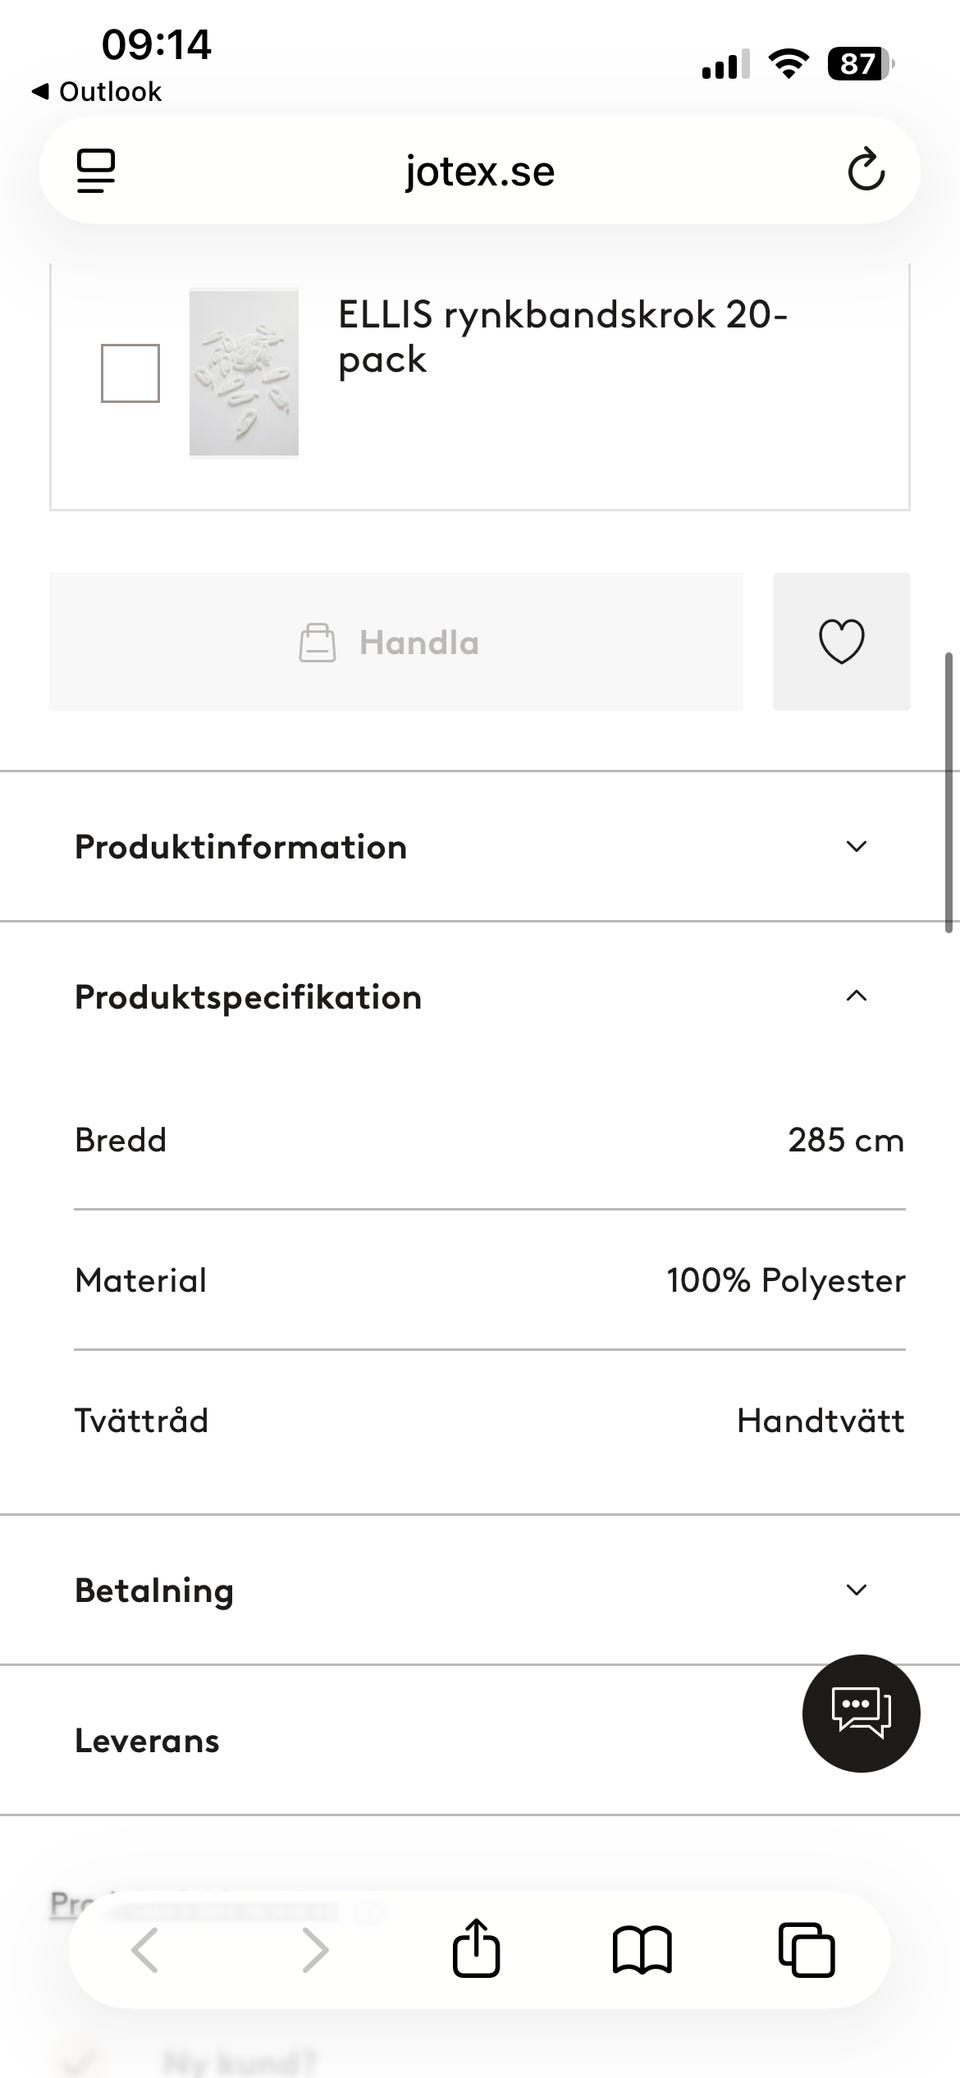Go back with Safari back arrow
This screenshot has width=960, height=2078.
click(146, 1950)
